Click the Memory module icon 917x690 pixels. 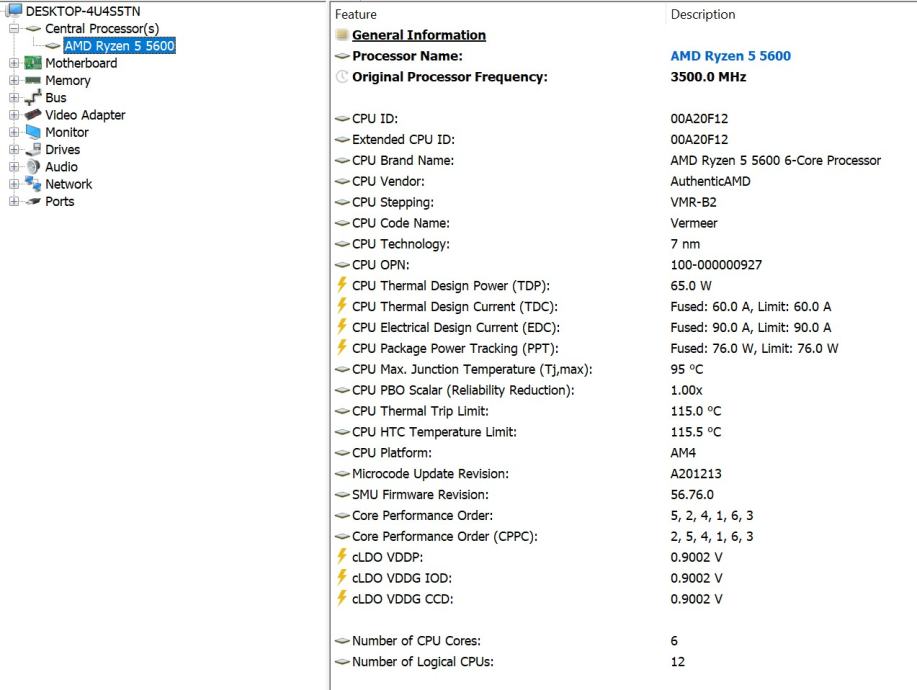(32, 80)
